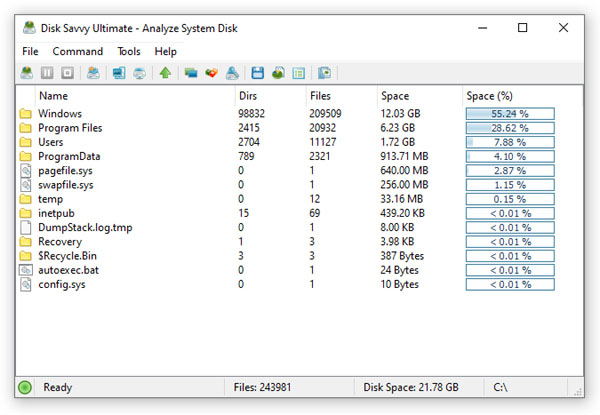This screenshot has height=415, width=600.
Task: Click the 20932 files value
Action: [323, 128]
